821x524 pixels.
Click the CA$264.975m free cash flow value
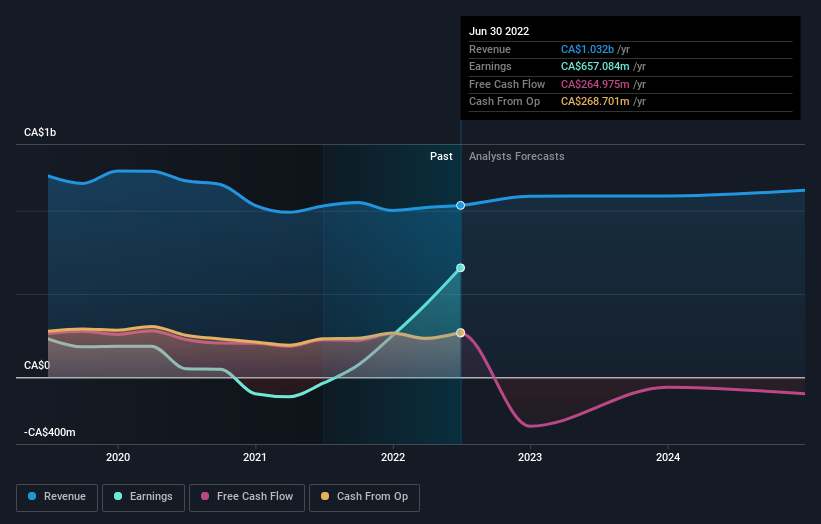coord(595,84)
